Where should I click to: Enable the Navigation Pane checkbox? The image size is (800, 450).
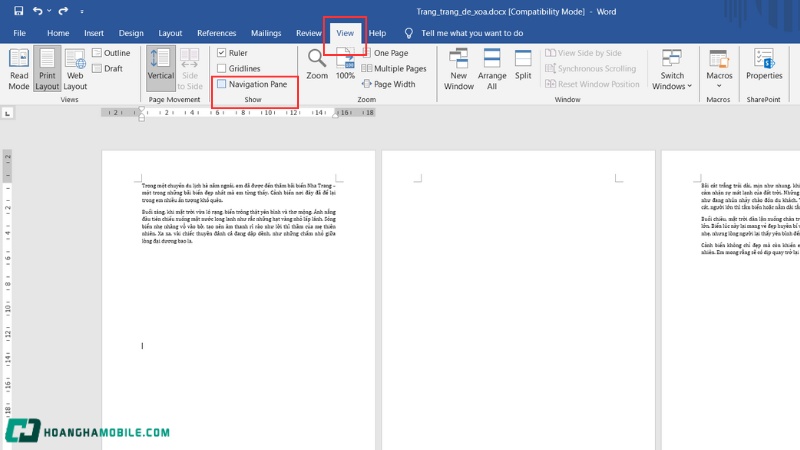(x=222, y=84)
